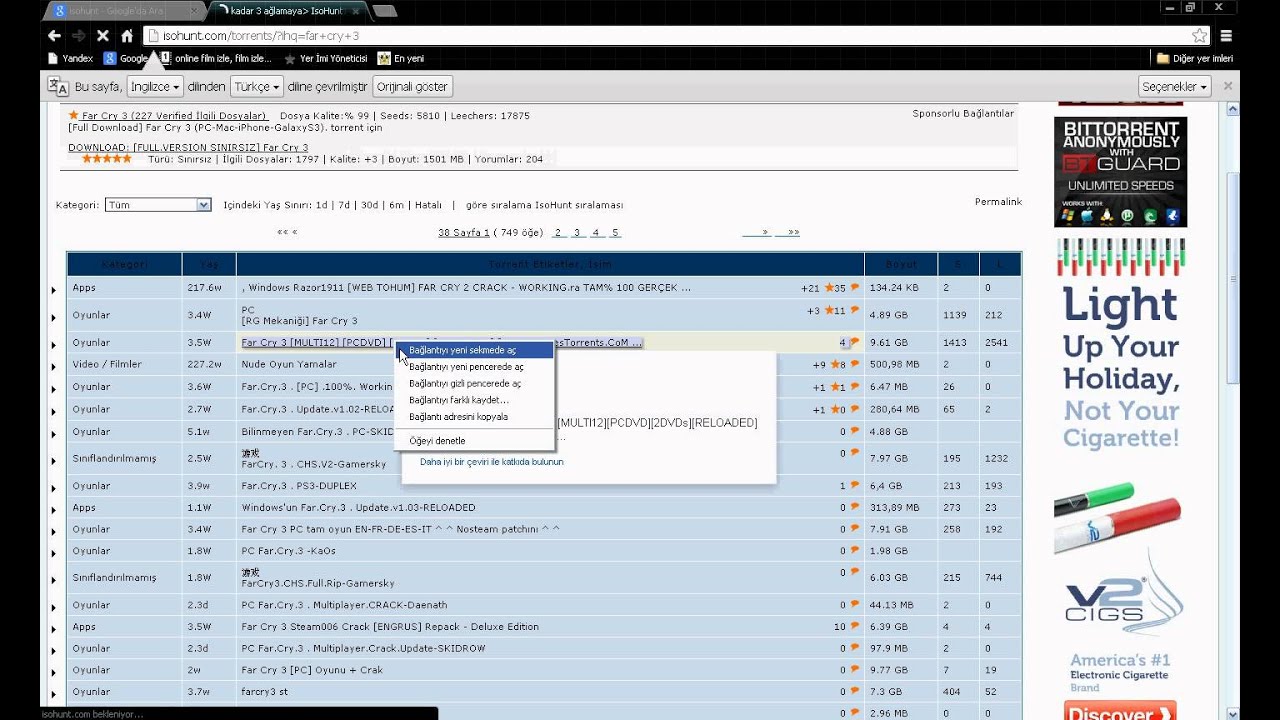Image resolution: width=1280 pixels, height=720 pixels.
Task: Open the Chrome menu hamburger icon
Action: point(1228,35)
